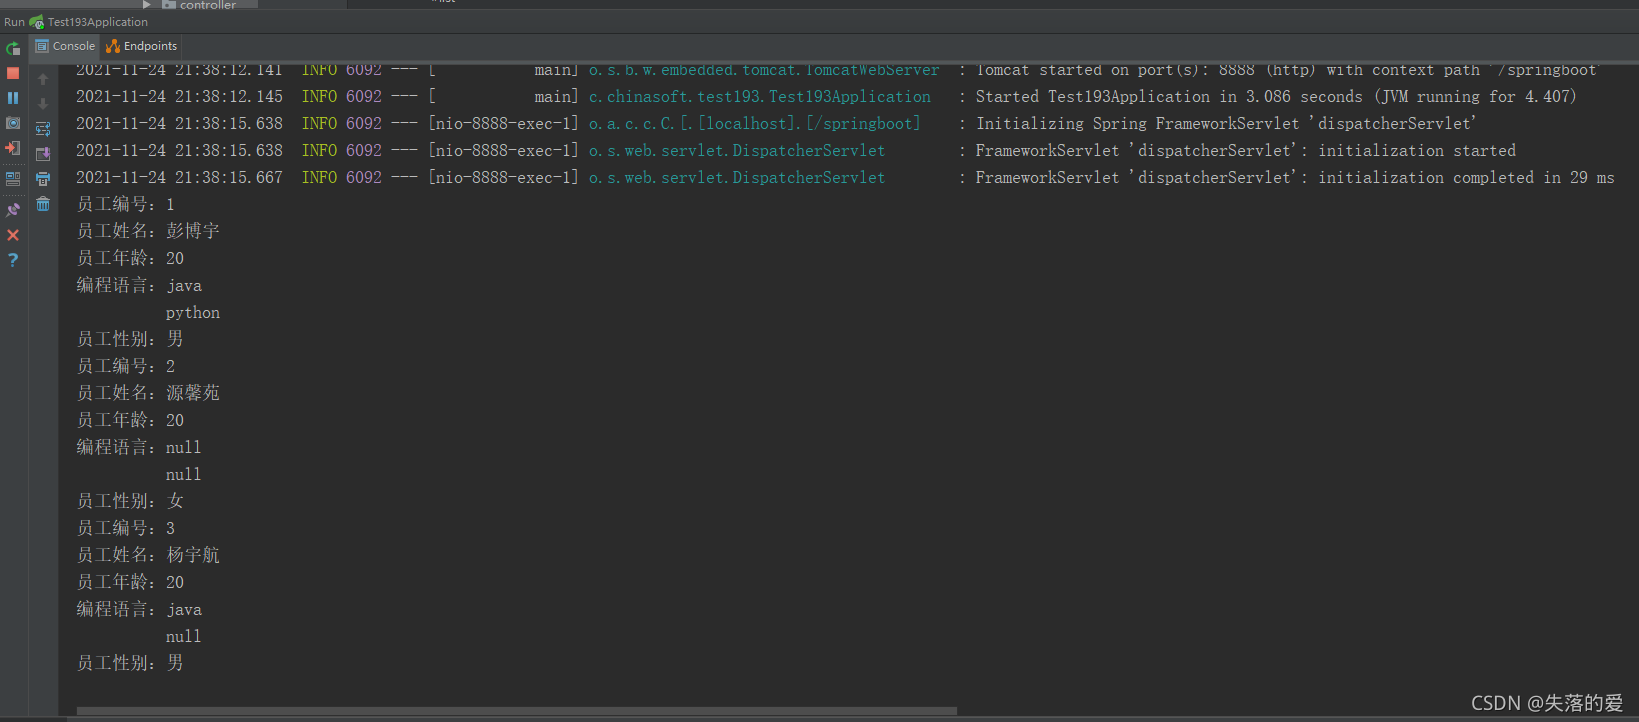Click the c.chinasoft.test193.Test193Application logger name
Screen dimensions: 1639x722
coord(759,96)
